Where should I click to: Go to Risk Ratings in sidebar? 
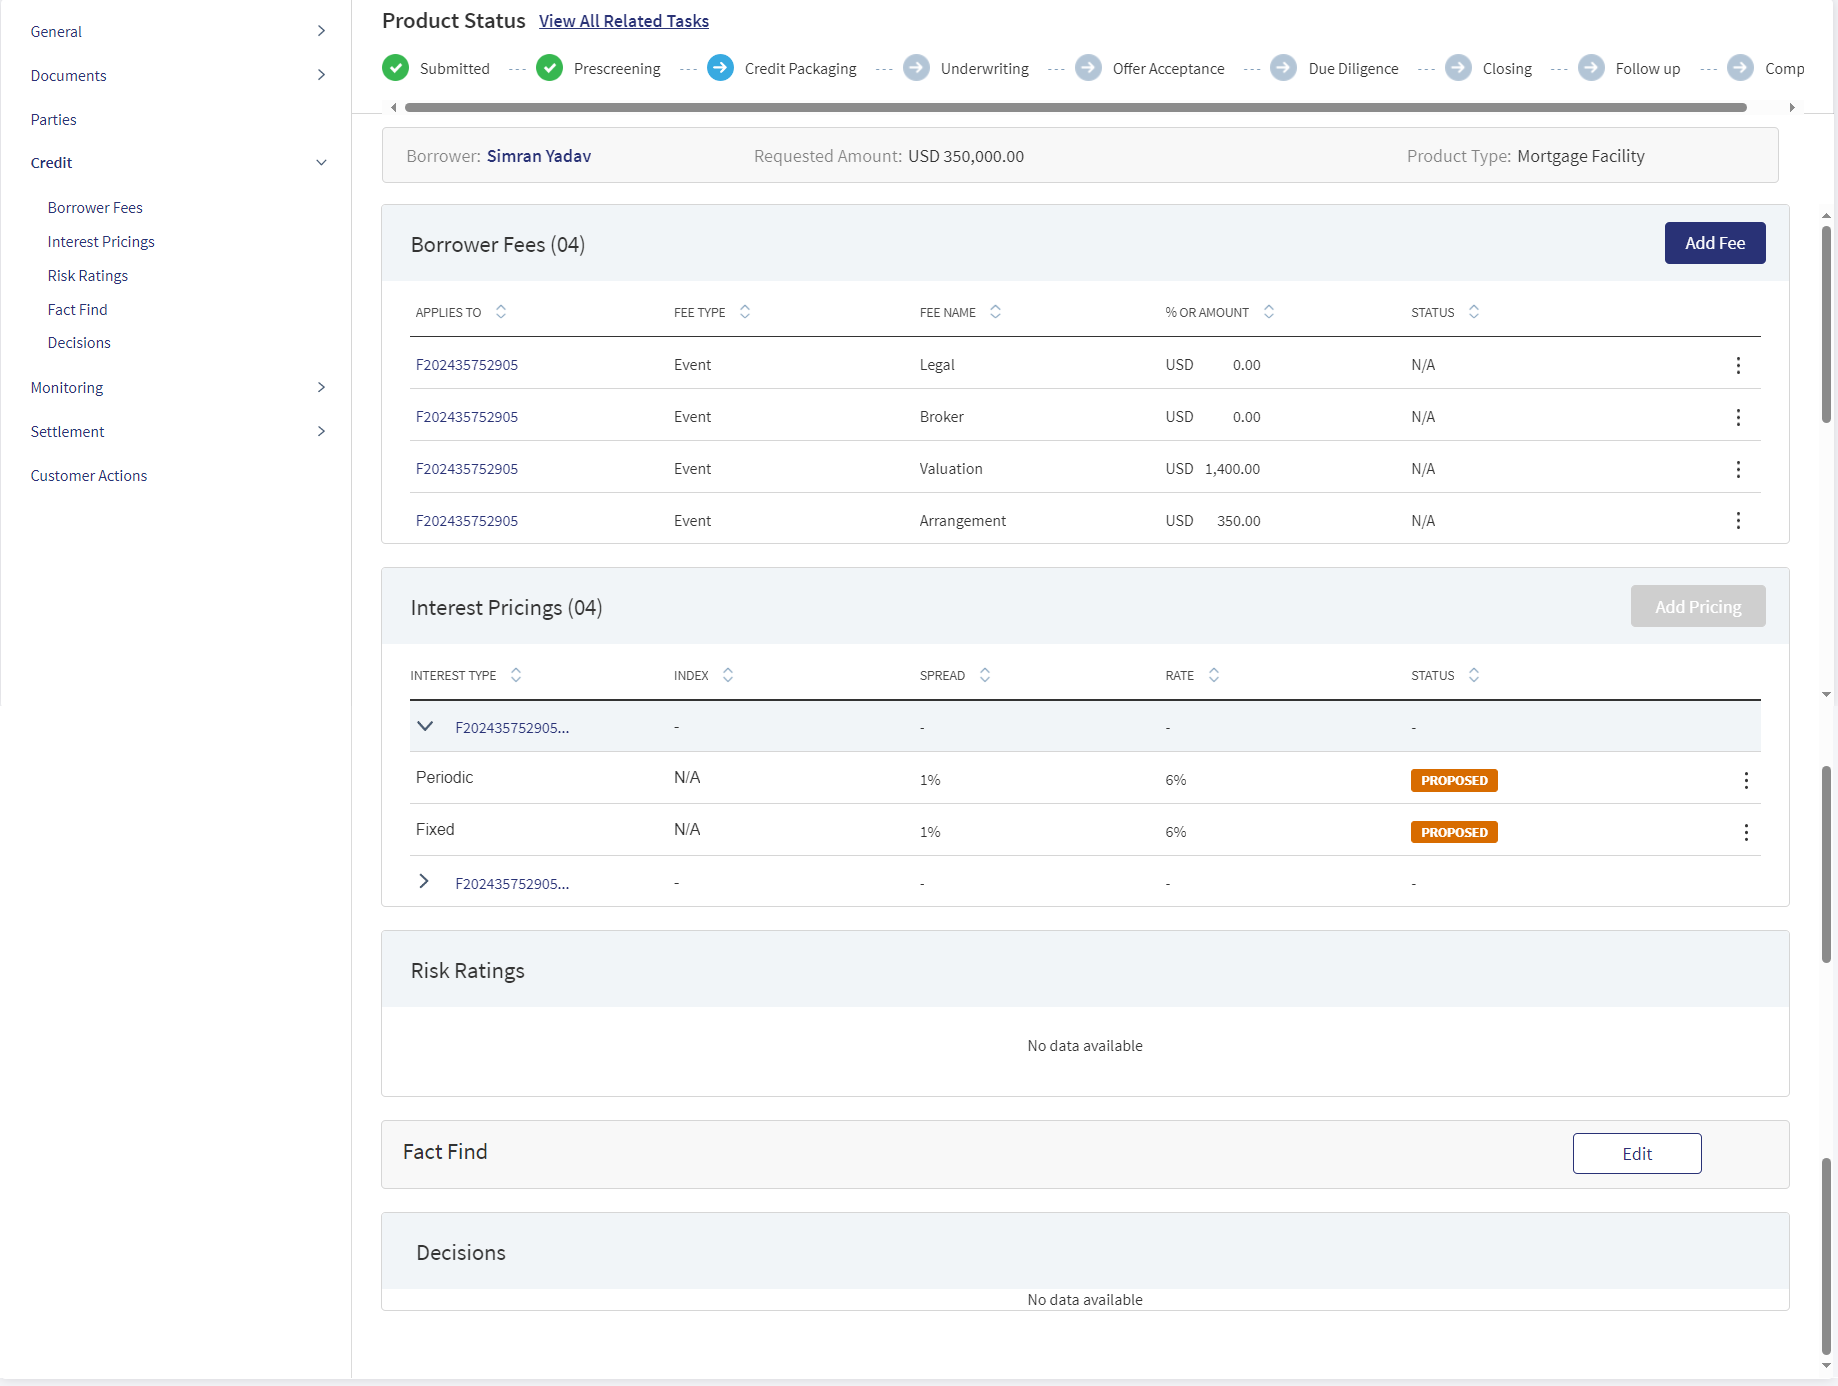click(88, 276)
